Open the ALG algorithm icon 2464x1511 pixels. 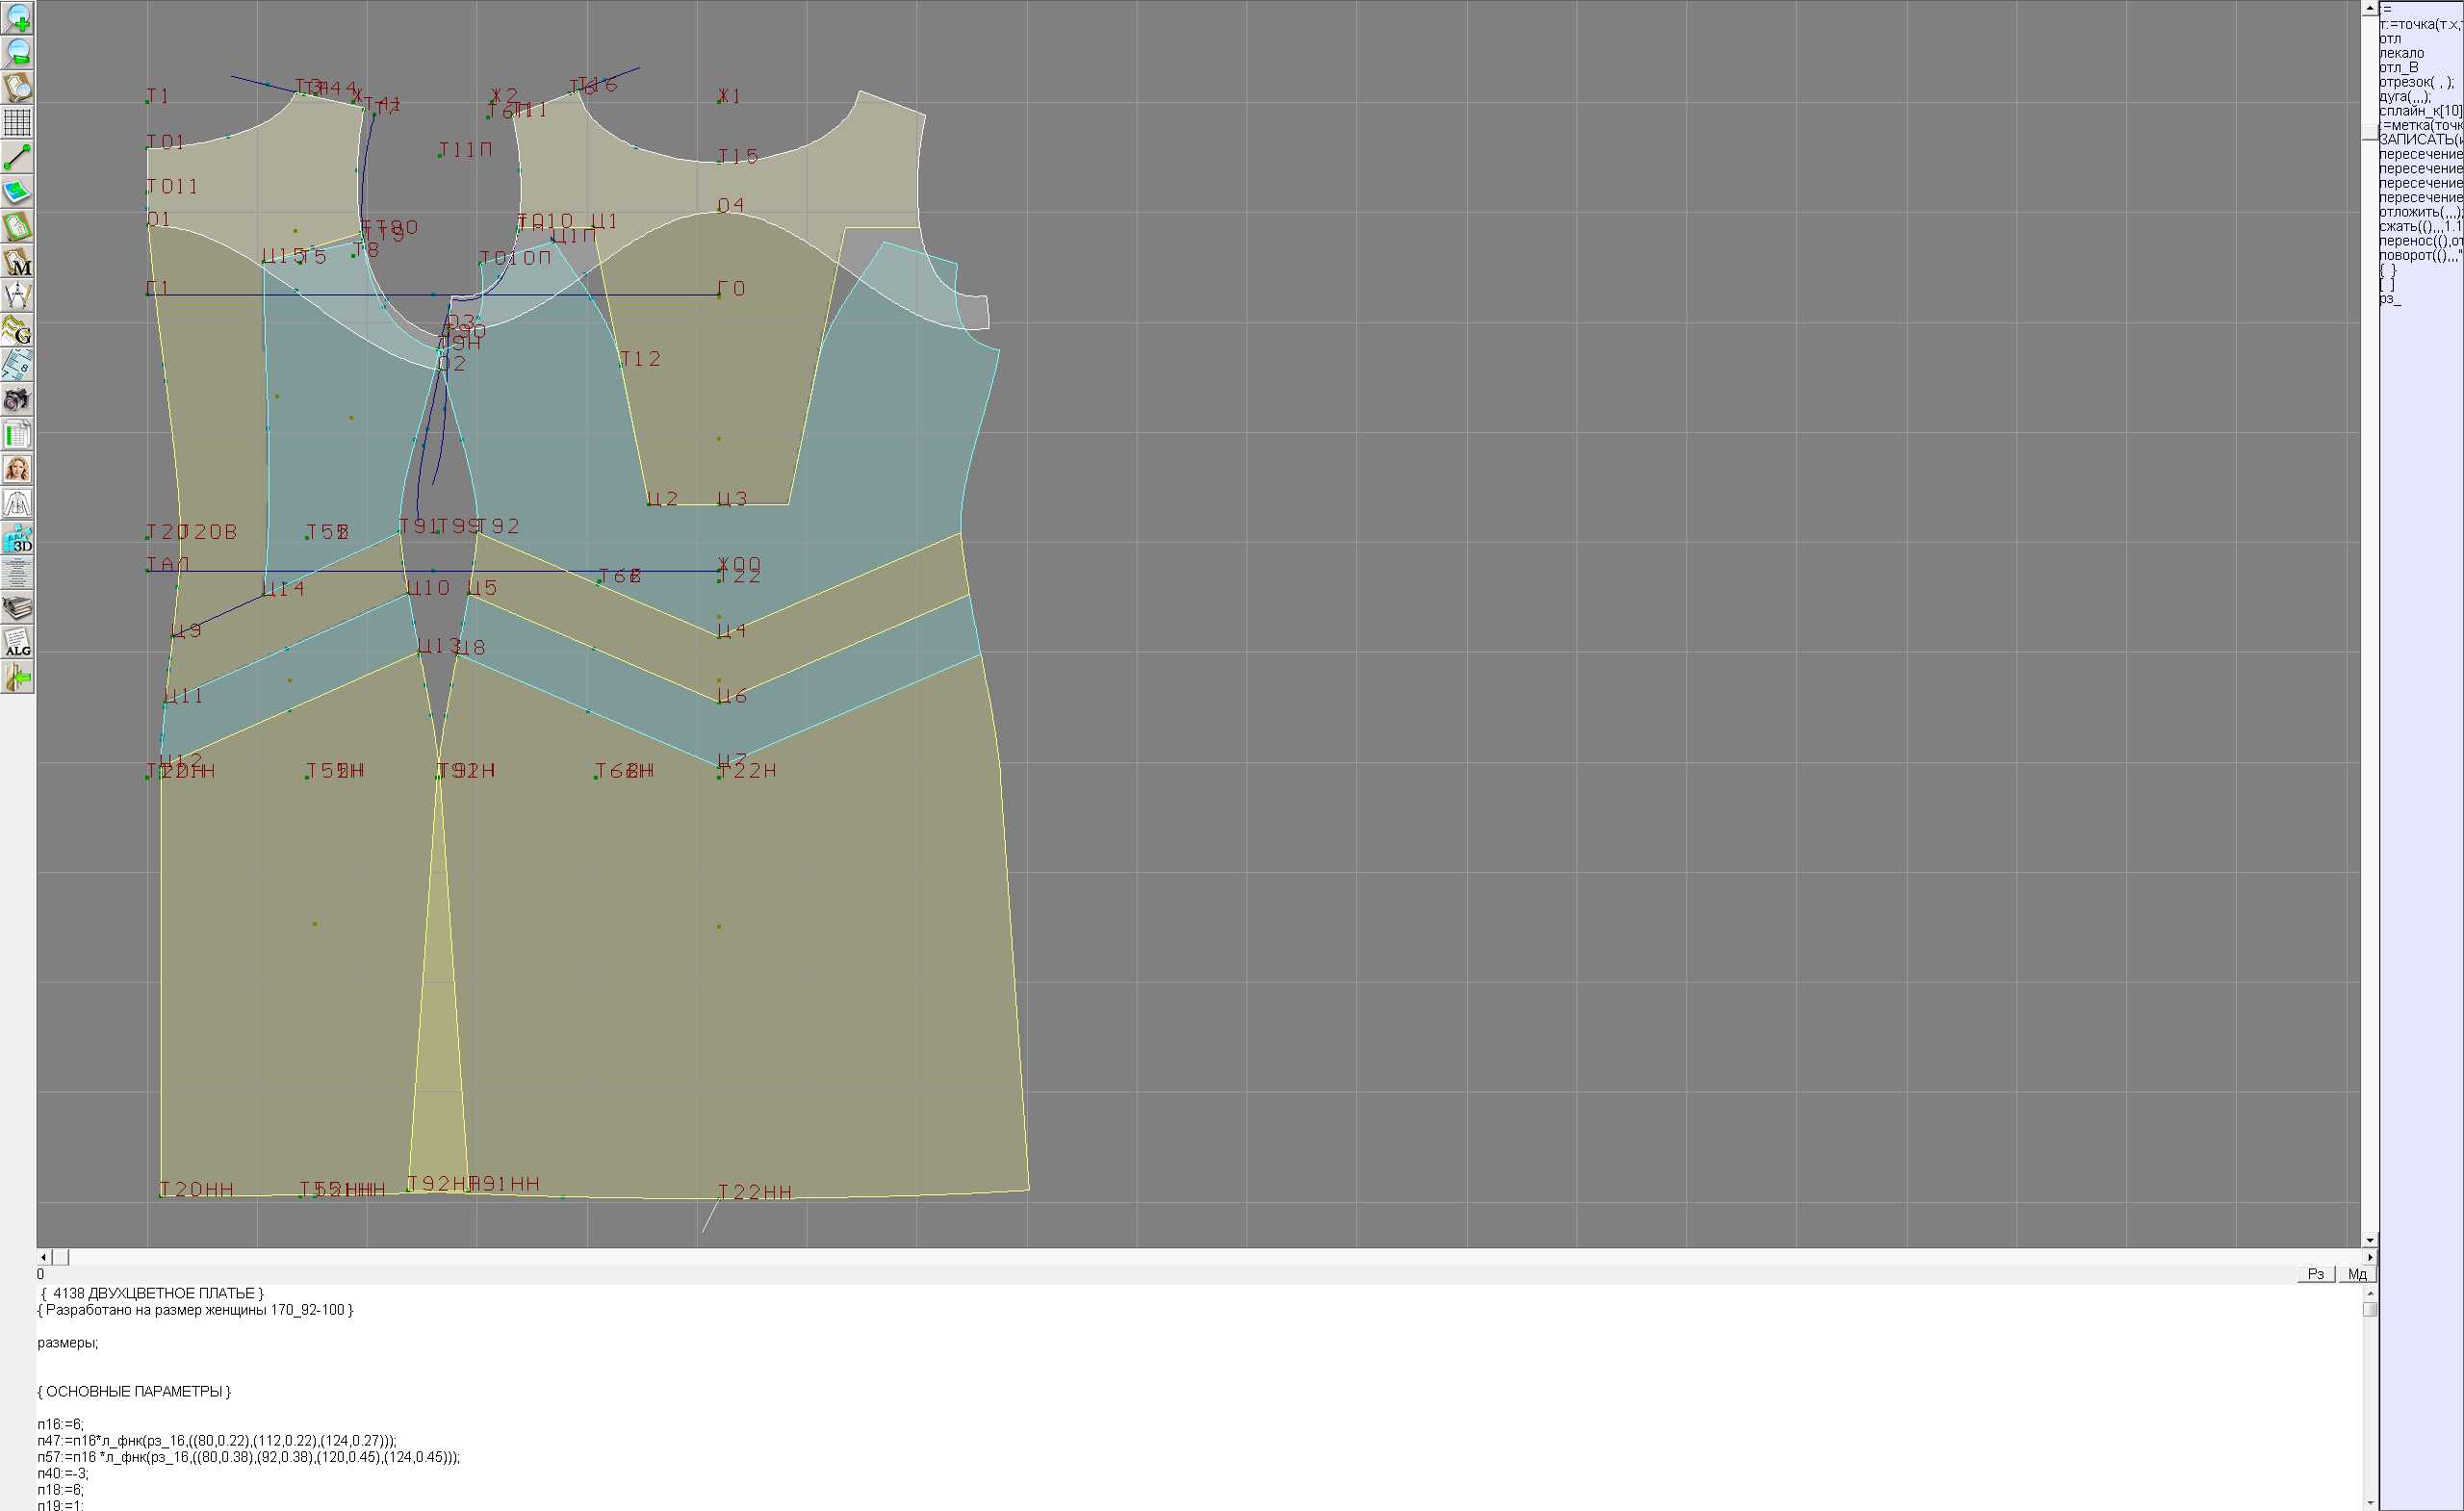[x=17, y=642]
